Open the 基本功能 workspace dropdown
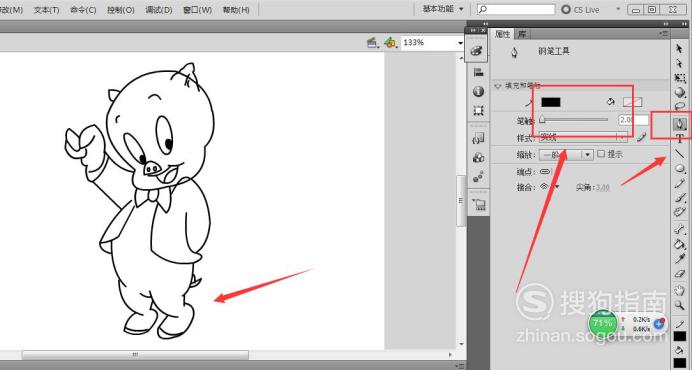The height and width of the screenshot is (370, 692). [x=443, y=9]
